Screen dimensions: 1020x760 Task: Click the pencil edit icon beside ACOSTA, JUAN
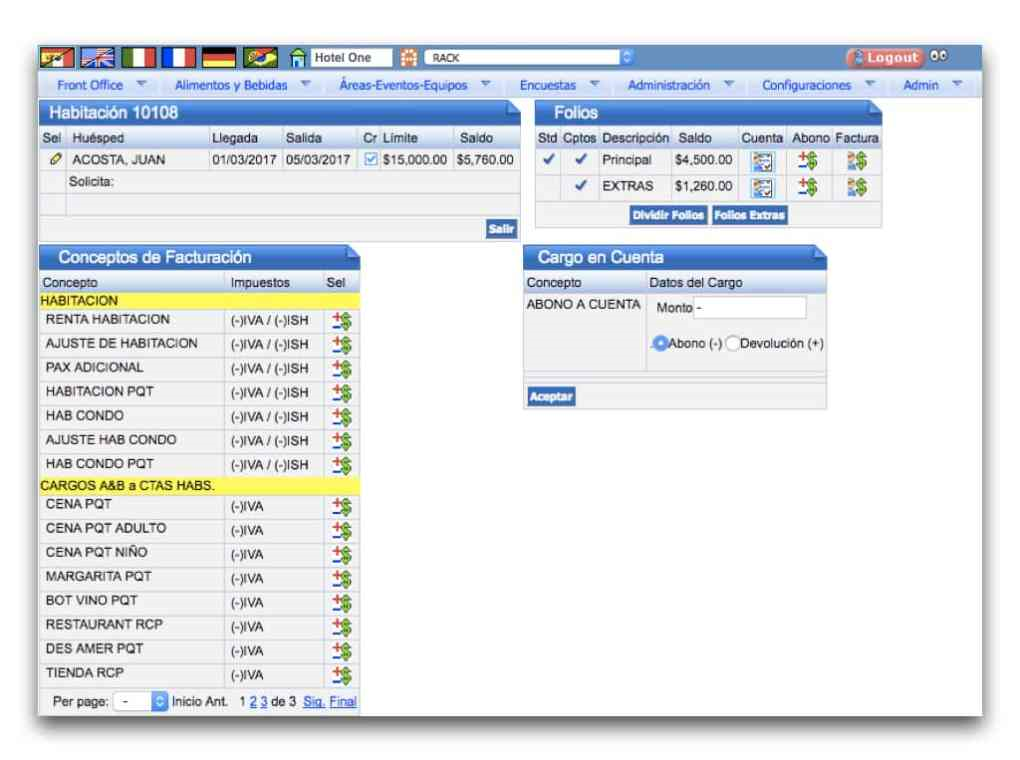click(x=55, y=160)
